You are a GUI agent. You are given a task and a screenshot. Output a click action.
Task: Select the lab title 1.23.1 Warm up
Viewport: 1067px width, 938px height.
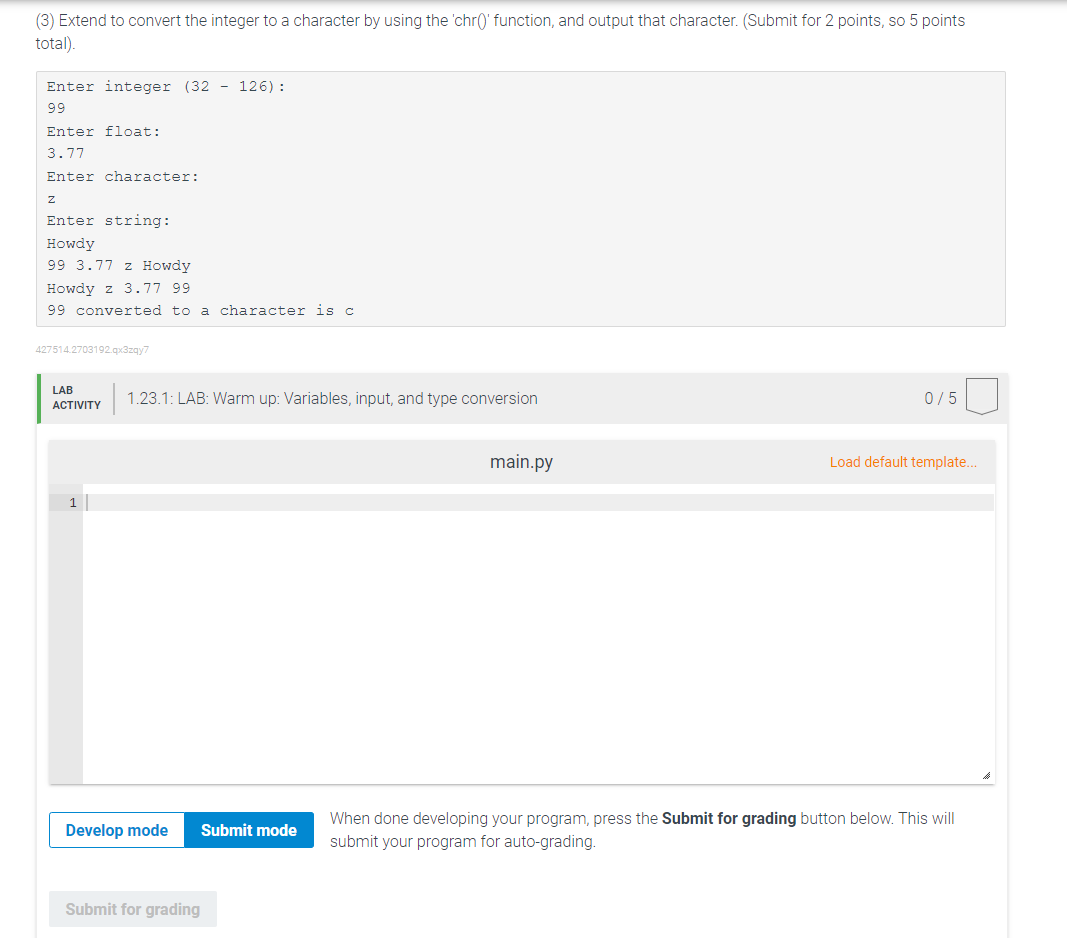tap(332, 397)
